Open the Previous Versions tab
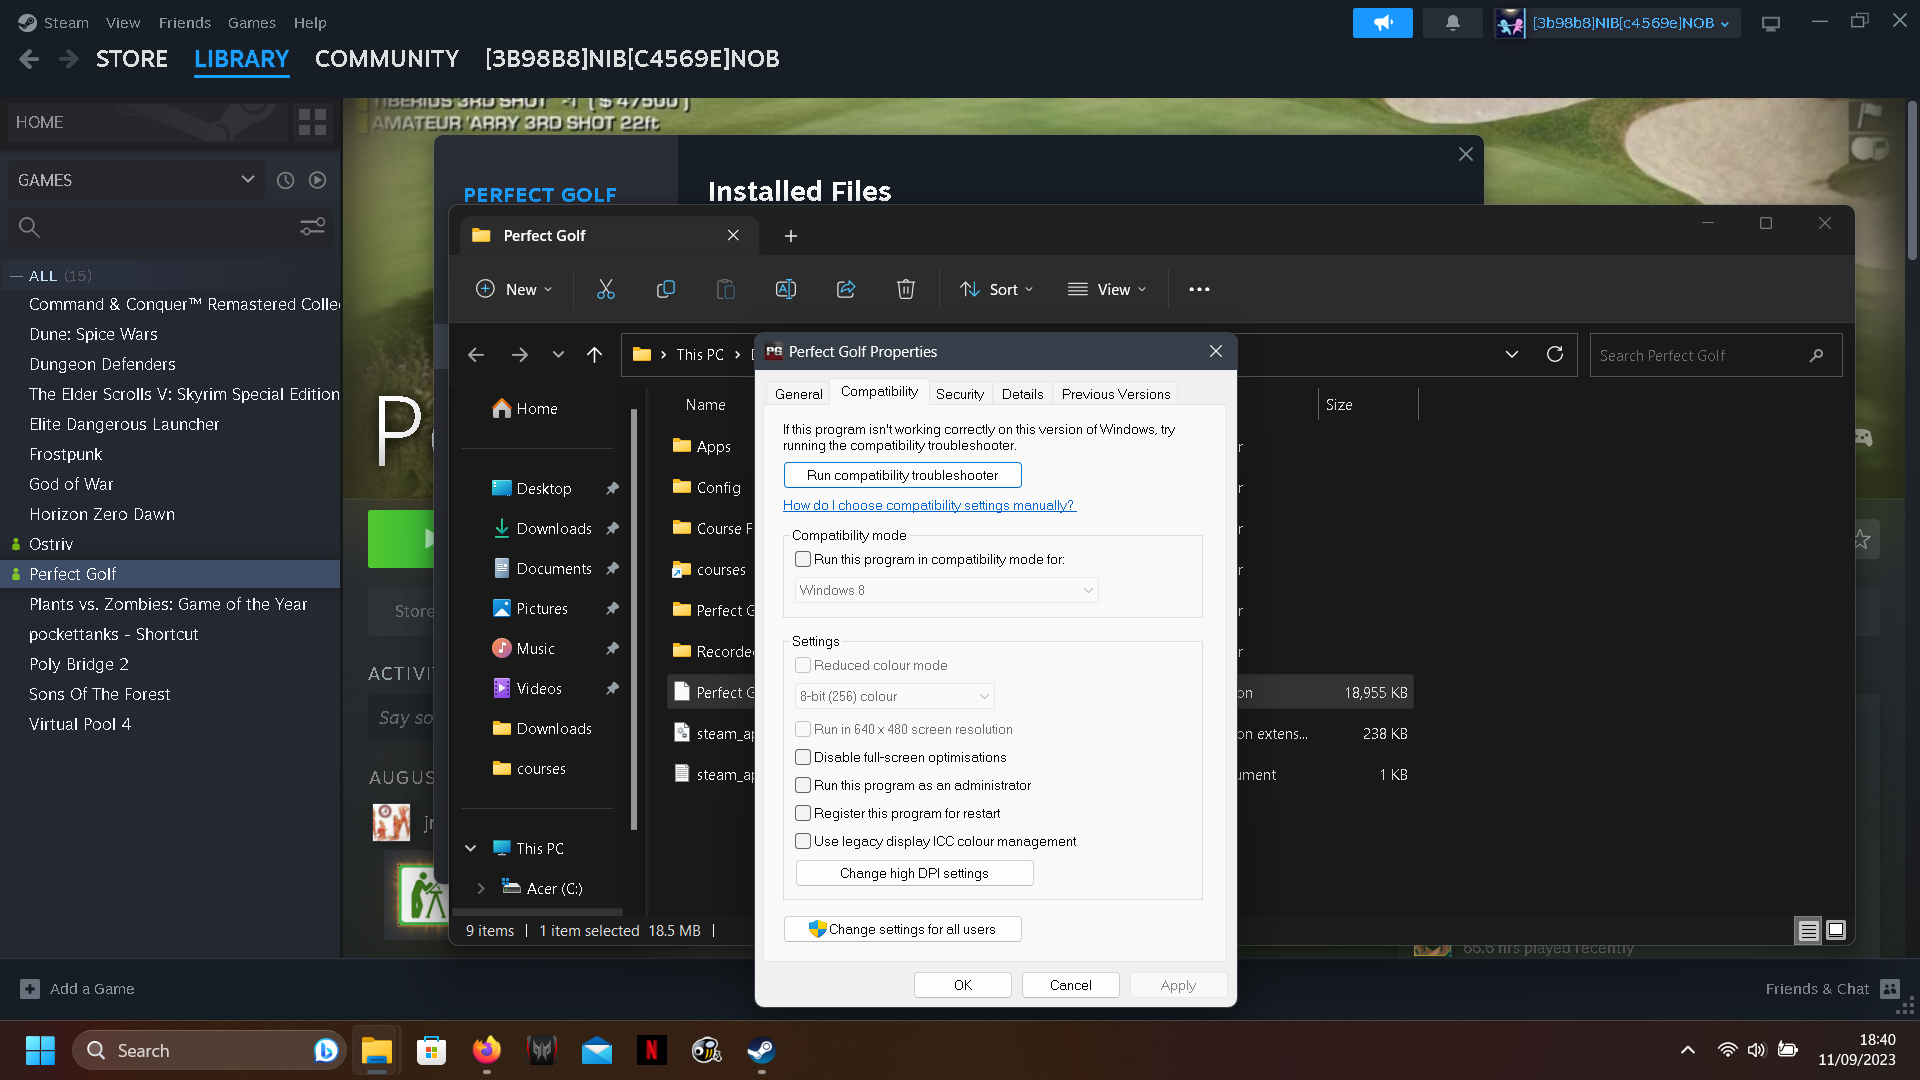The width and height of the screenshot is (1920, 1080). click(x=1115, y=394)
